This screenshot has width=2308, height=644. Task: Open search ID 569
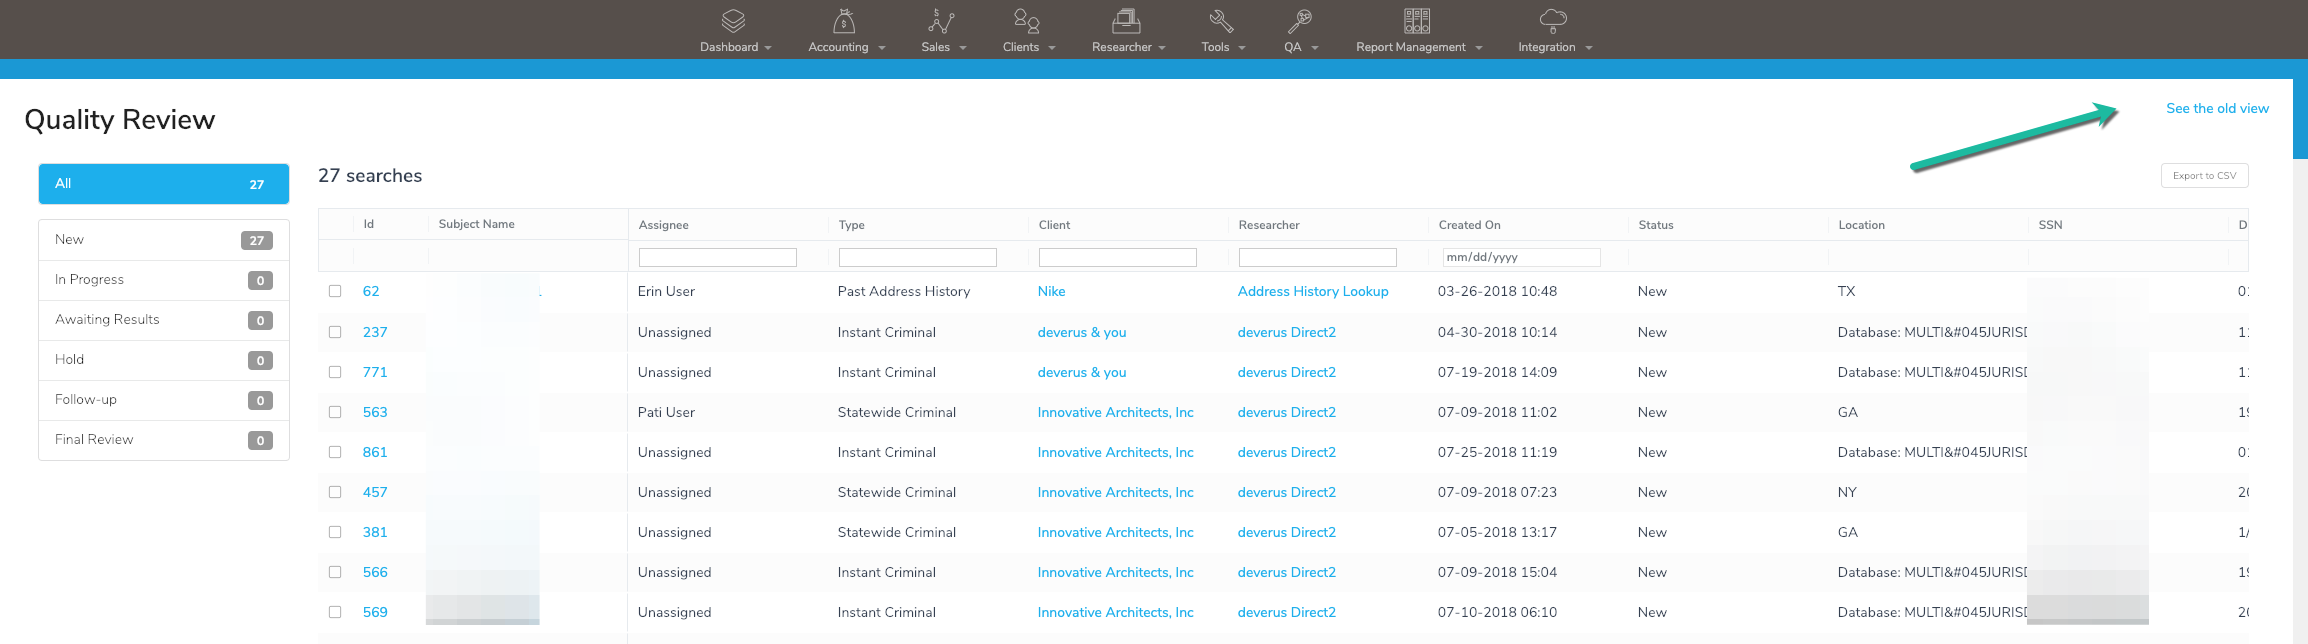coord(375,612)
